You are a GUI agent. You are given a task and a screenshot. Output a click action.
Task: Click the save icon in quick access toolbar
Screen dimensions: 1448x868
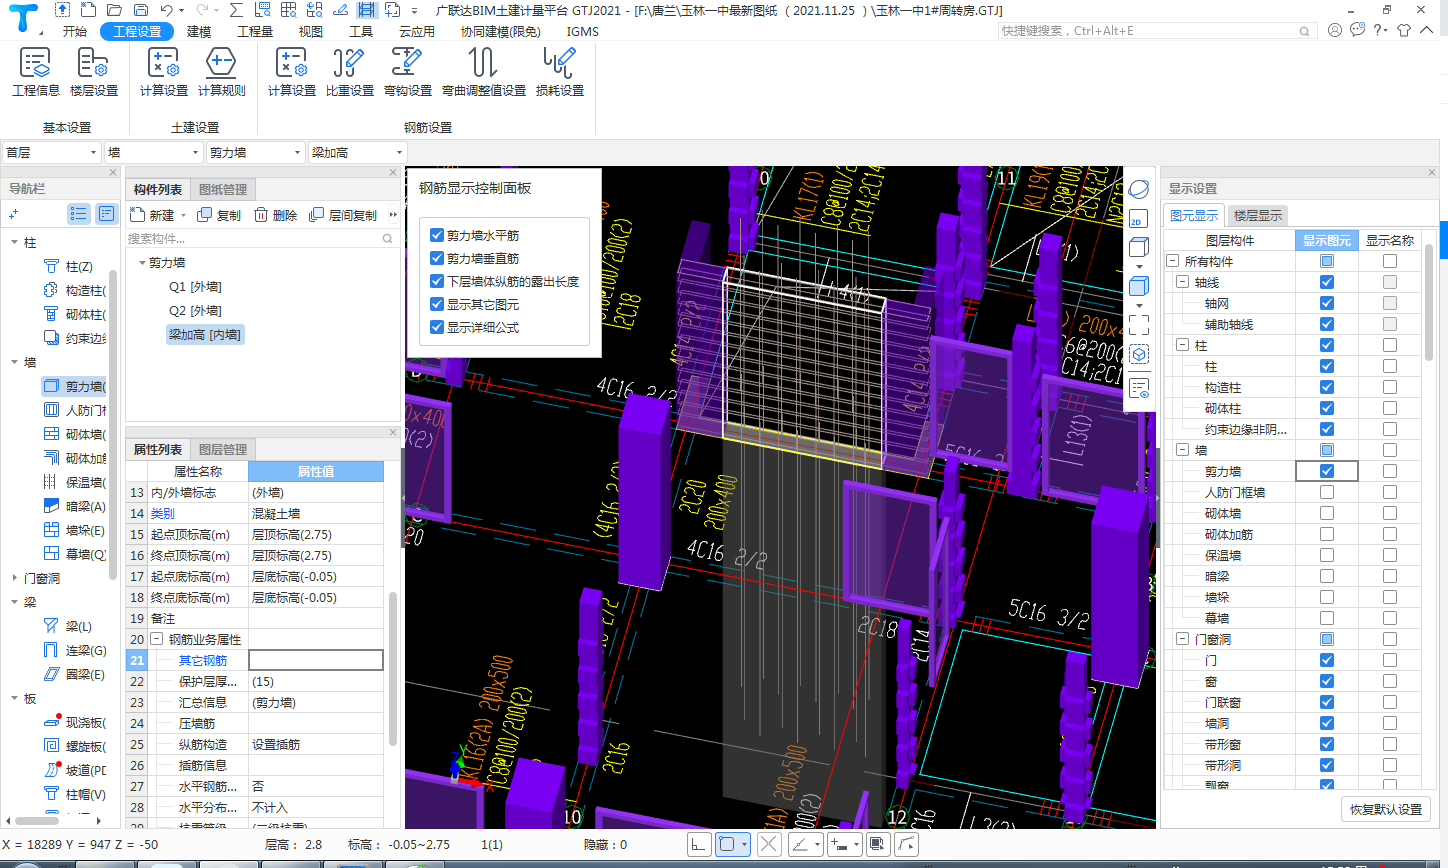point(142,10)
